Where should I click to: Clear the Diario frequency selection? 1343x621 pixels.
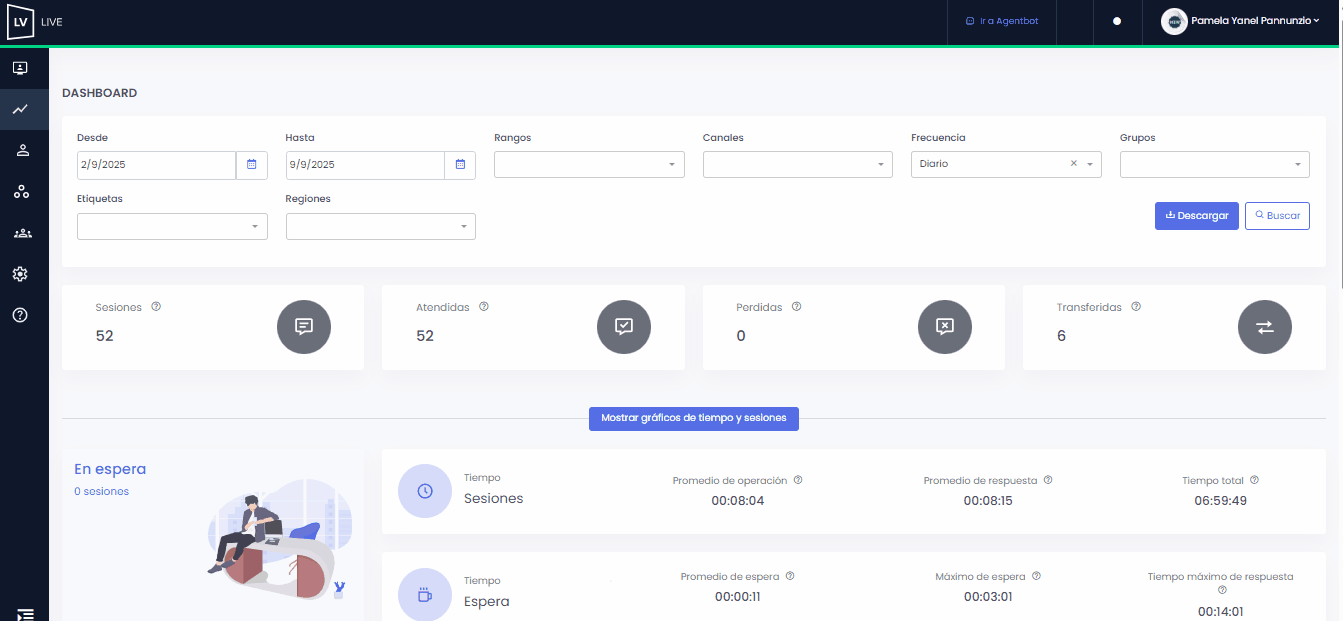pos(1074,164)
